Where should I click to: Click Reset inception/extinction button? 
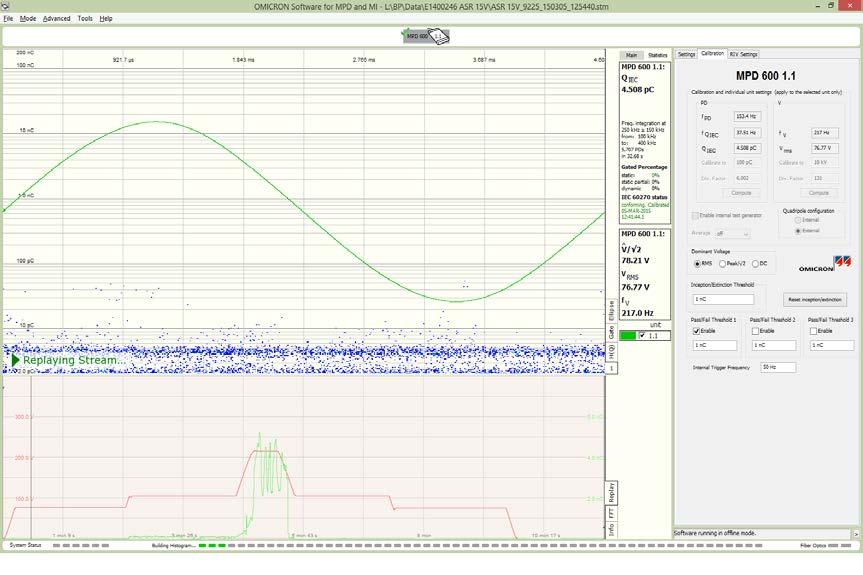click(x=815, y=300)
